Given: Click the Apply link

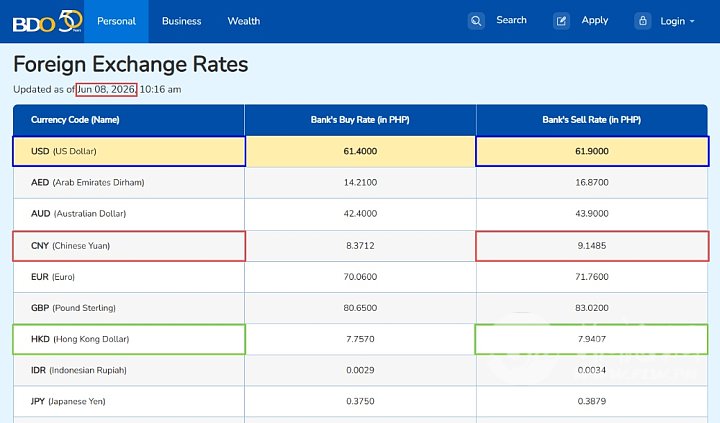Looking at the screenshot, I should (595, 20).
